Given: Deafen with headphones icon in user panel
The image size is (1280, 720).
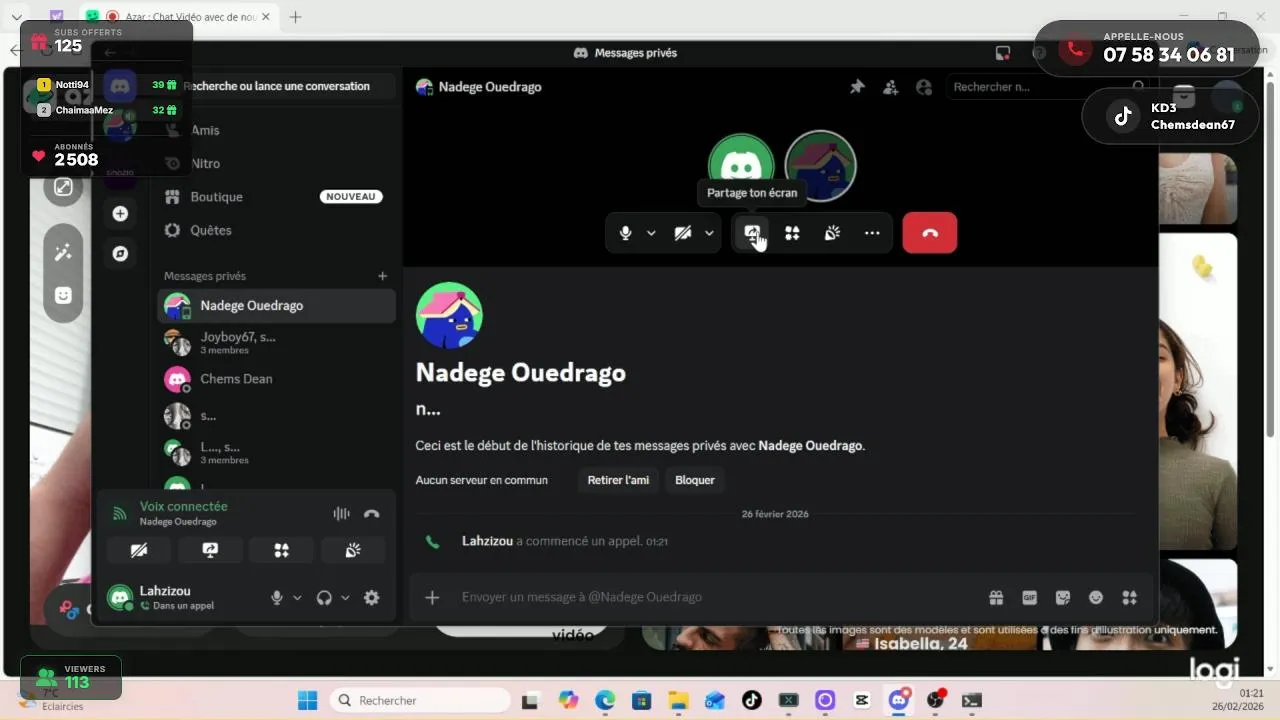Looking at the screenshot, I should tap(324, 598).
